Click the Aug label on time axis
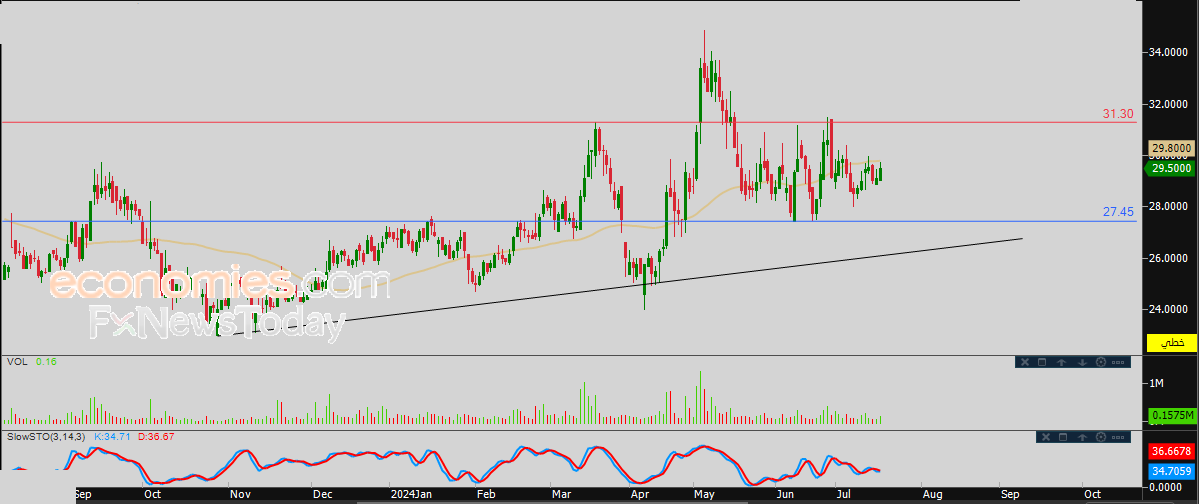Screen dimensions: 1199x504 click(x=931, y=495)
